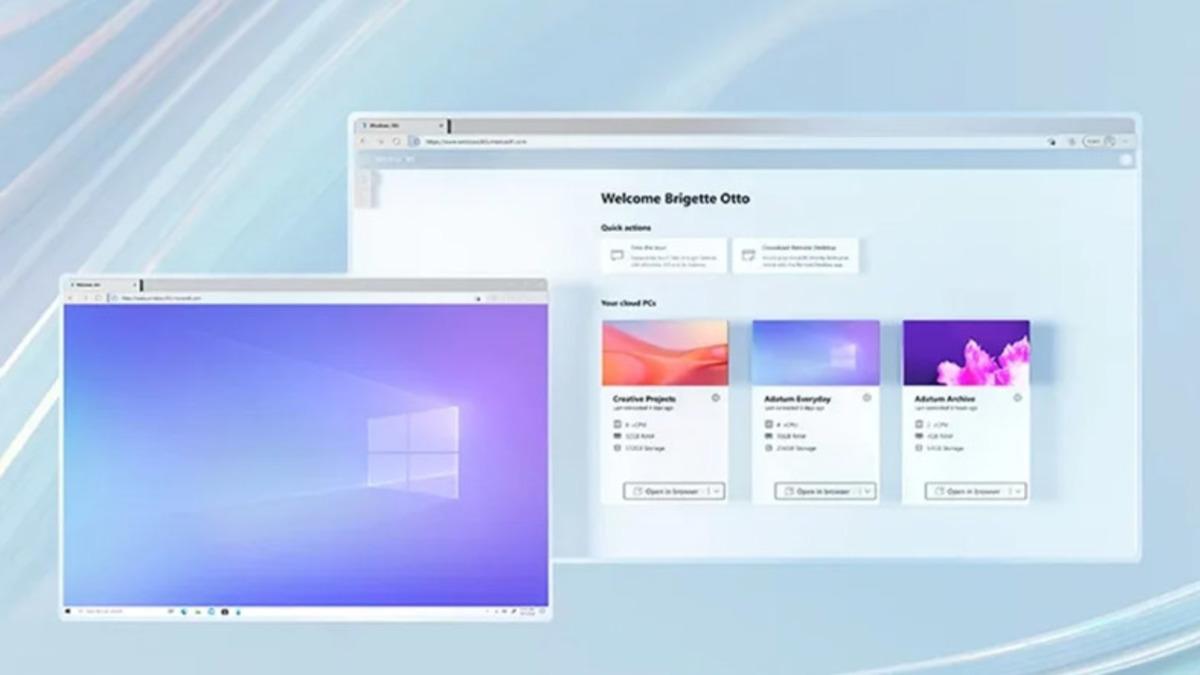Select the browser tab in the front cloud PC window
The width and height of the screenshot is (1200, 675).
pos(100,285)
